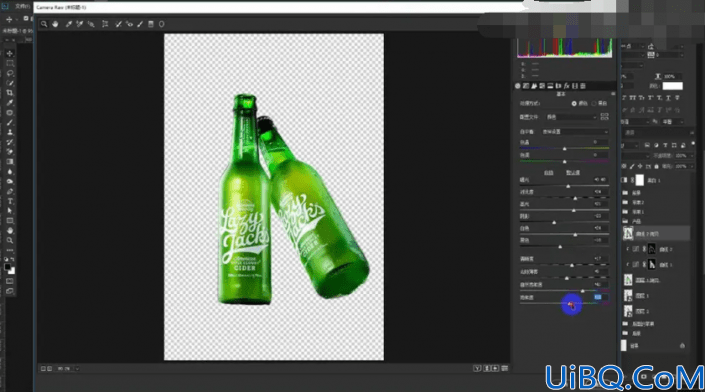Choose the 颜色 (Color) treatment radio button
705x392 pixels.
(x=574, y=103)
